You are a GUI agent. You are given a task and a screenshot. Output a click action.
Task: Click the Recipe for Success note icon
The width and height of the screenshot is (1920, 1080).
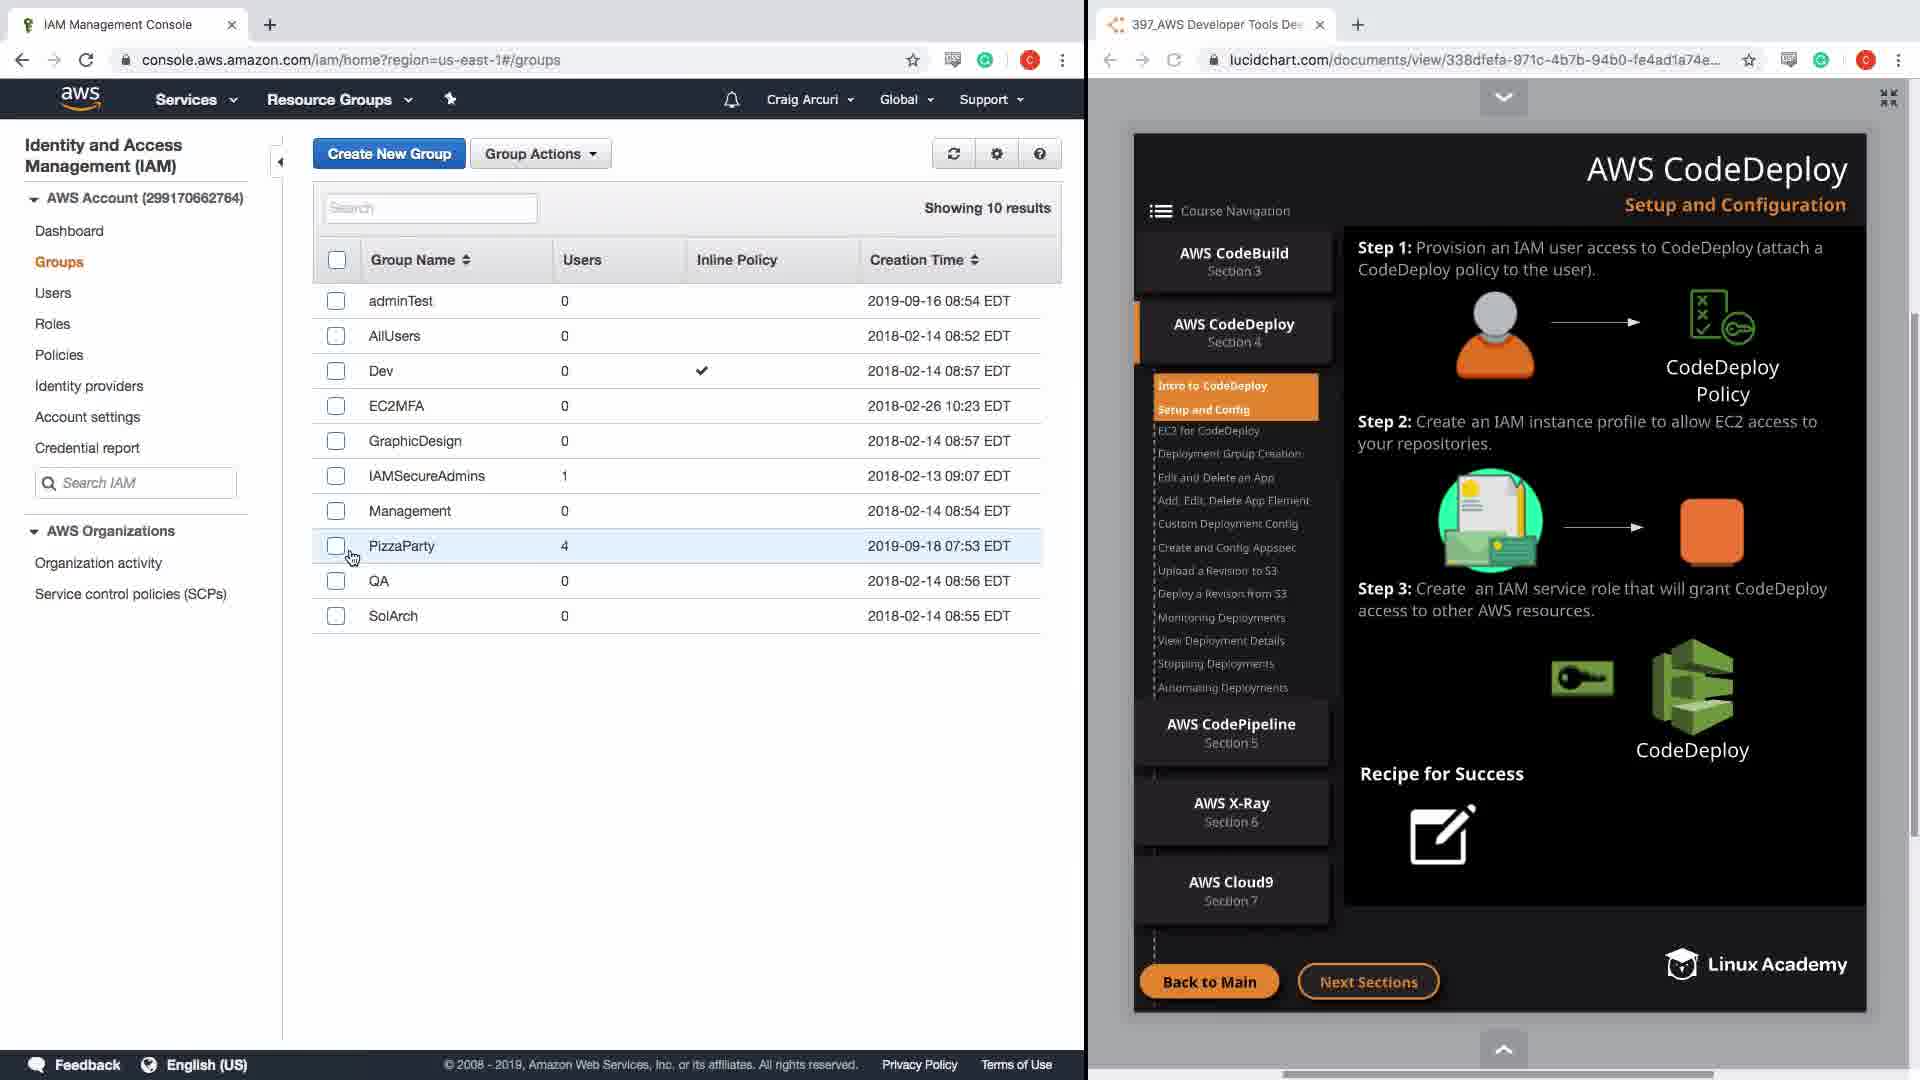1442,834
